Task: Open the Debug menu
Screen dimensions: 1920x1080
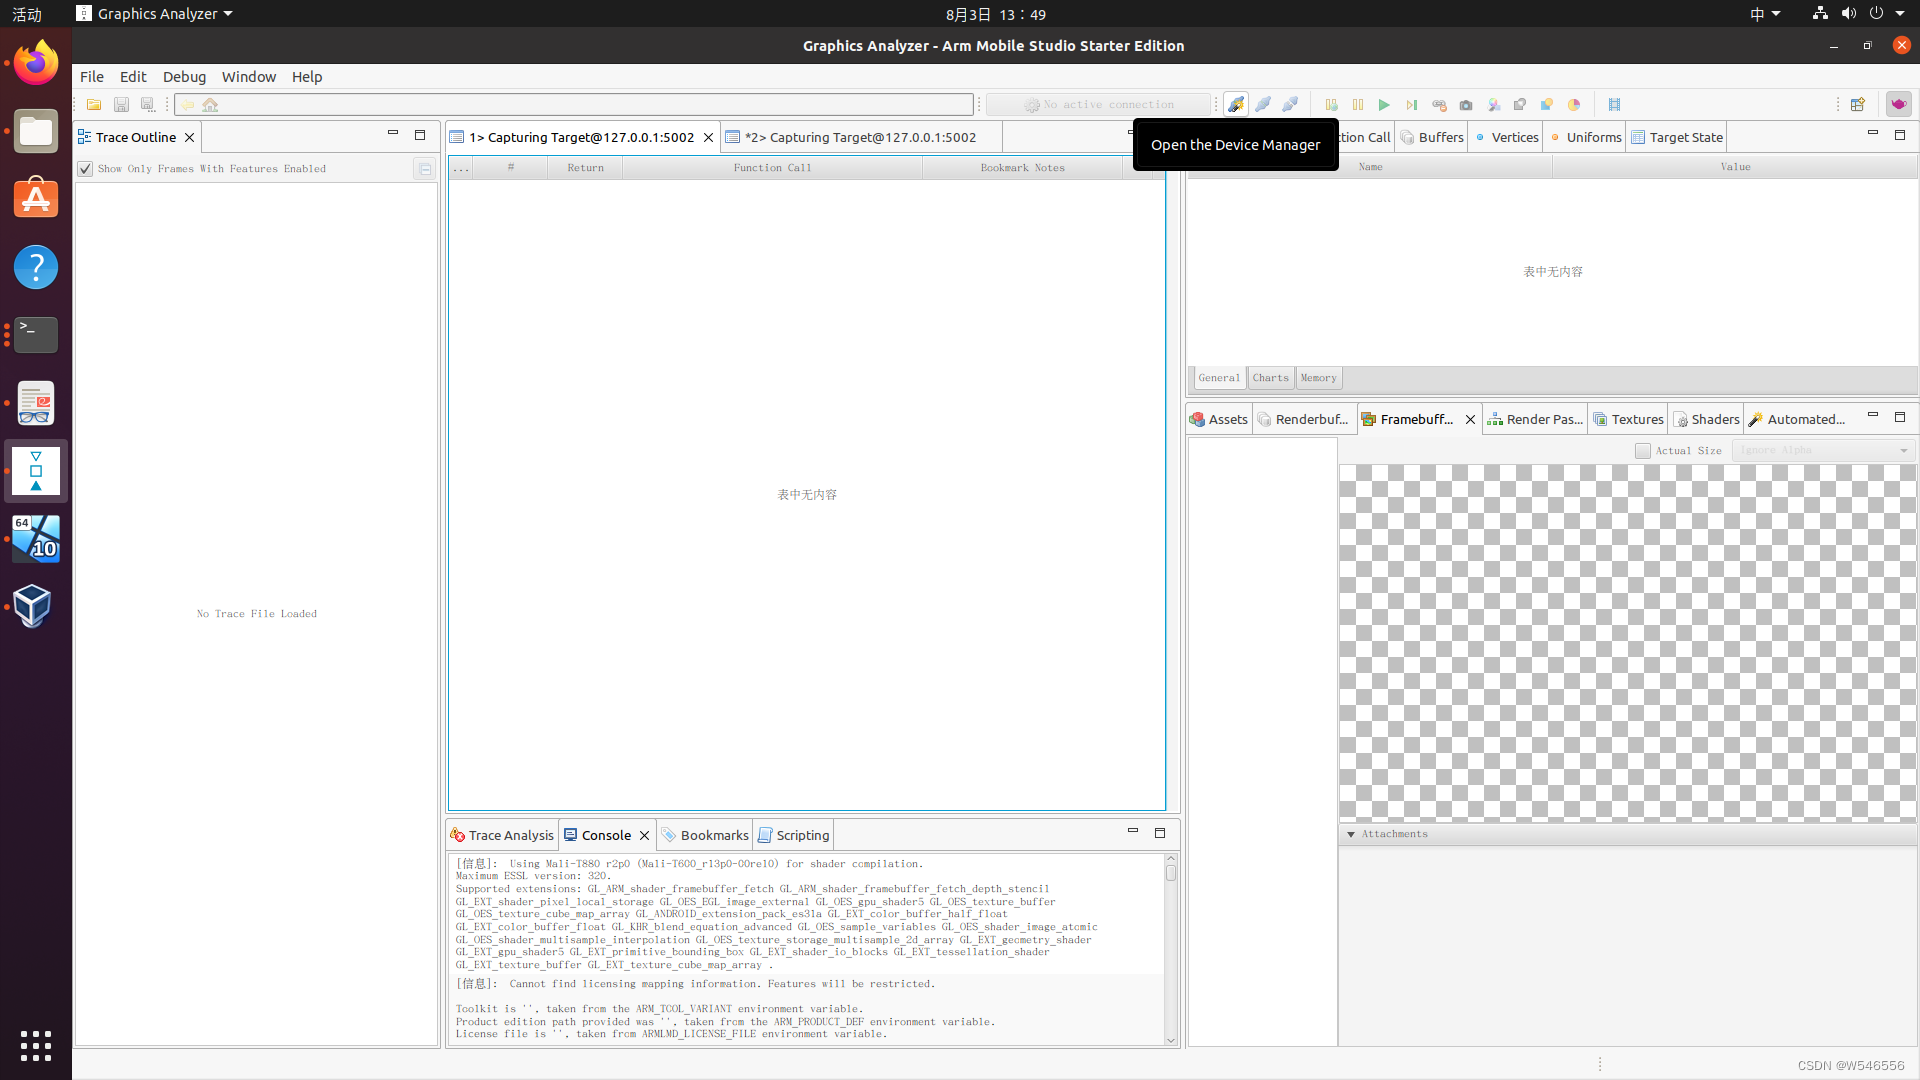Action: [184, 76]
